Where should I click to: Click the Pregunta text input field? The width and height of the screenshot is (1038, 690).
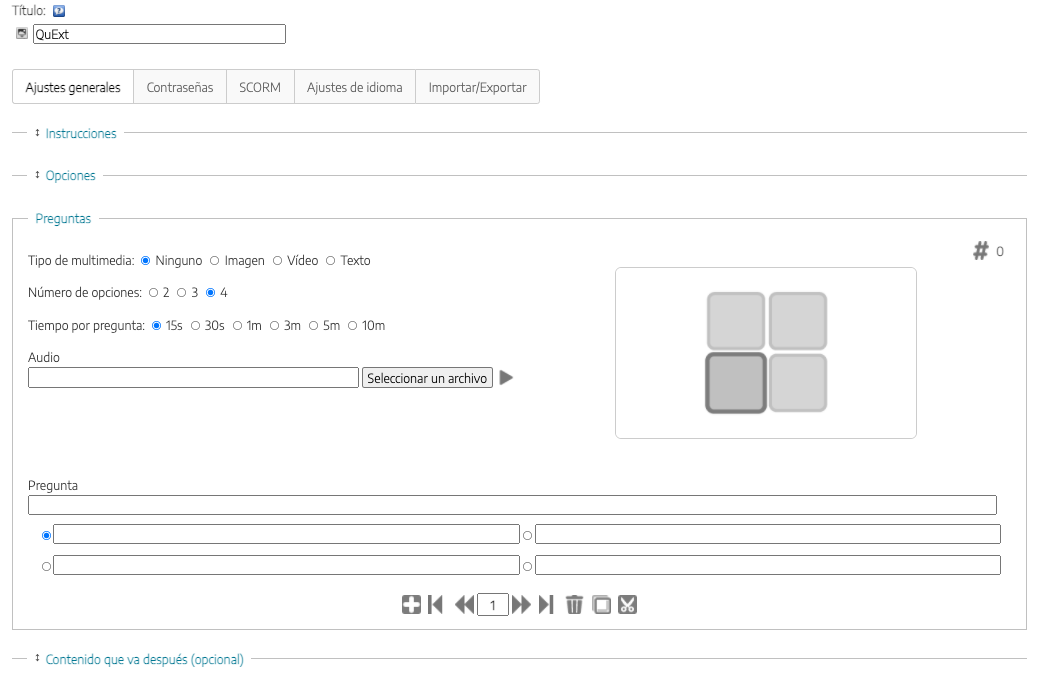point(512,505)
